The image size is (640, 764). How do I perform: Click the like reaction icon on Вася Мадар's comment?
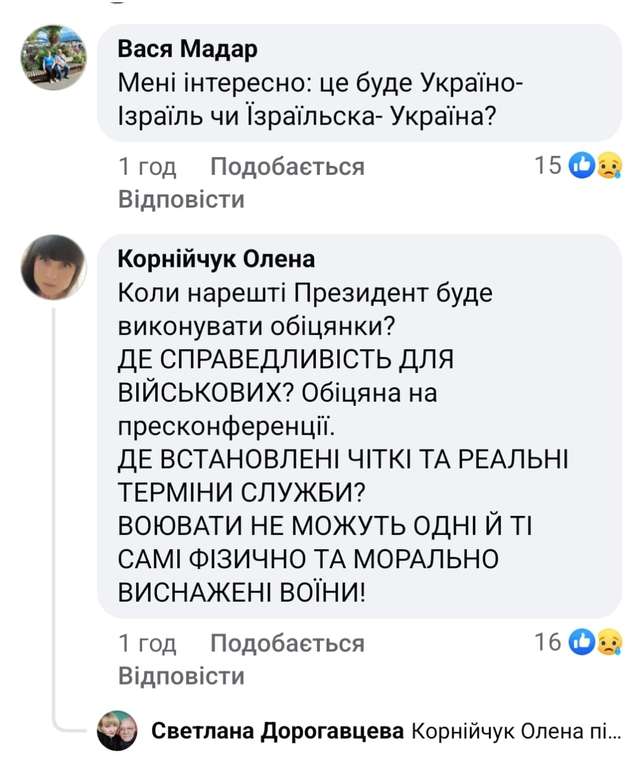582,166
